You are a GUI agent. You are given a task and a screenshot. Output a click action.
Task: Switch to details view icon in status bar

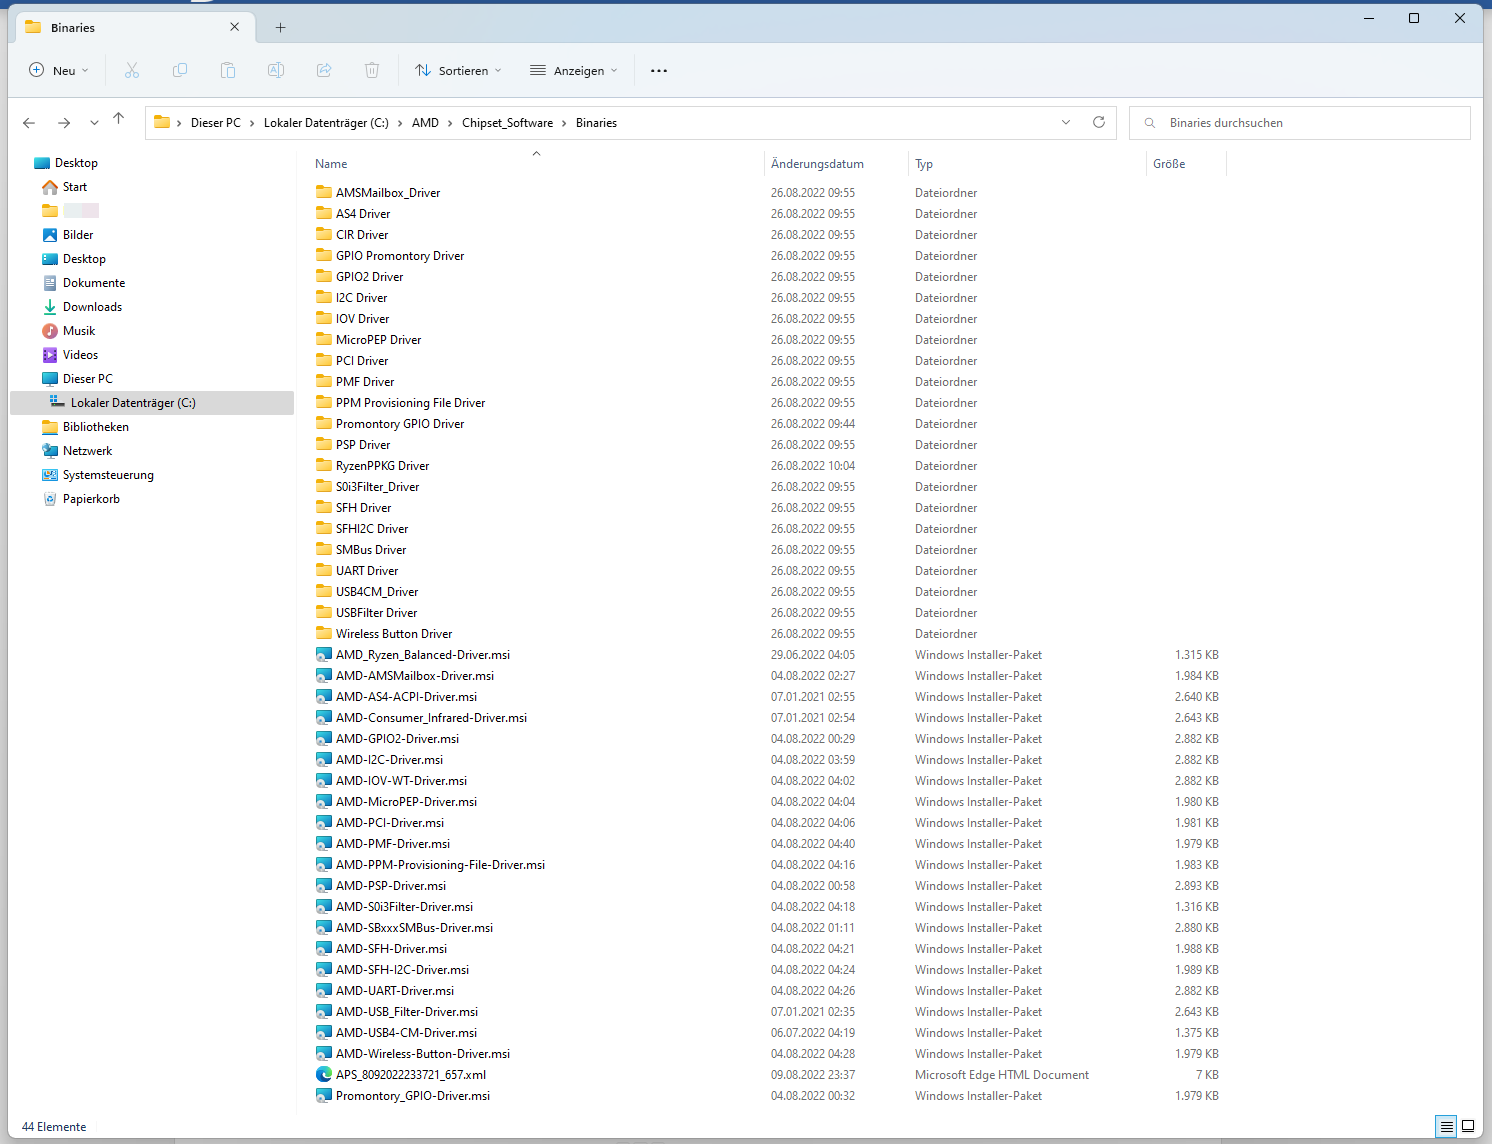(x=1446, y=1126)
